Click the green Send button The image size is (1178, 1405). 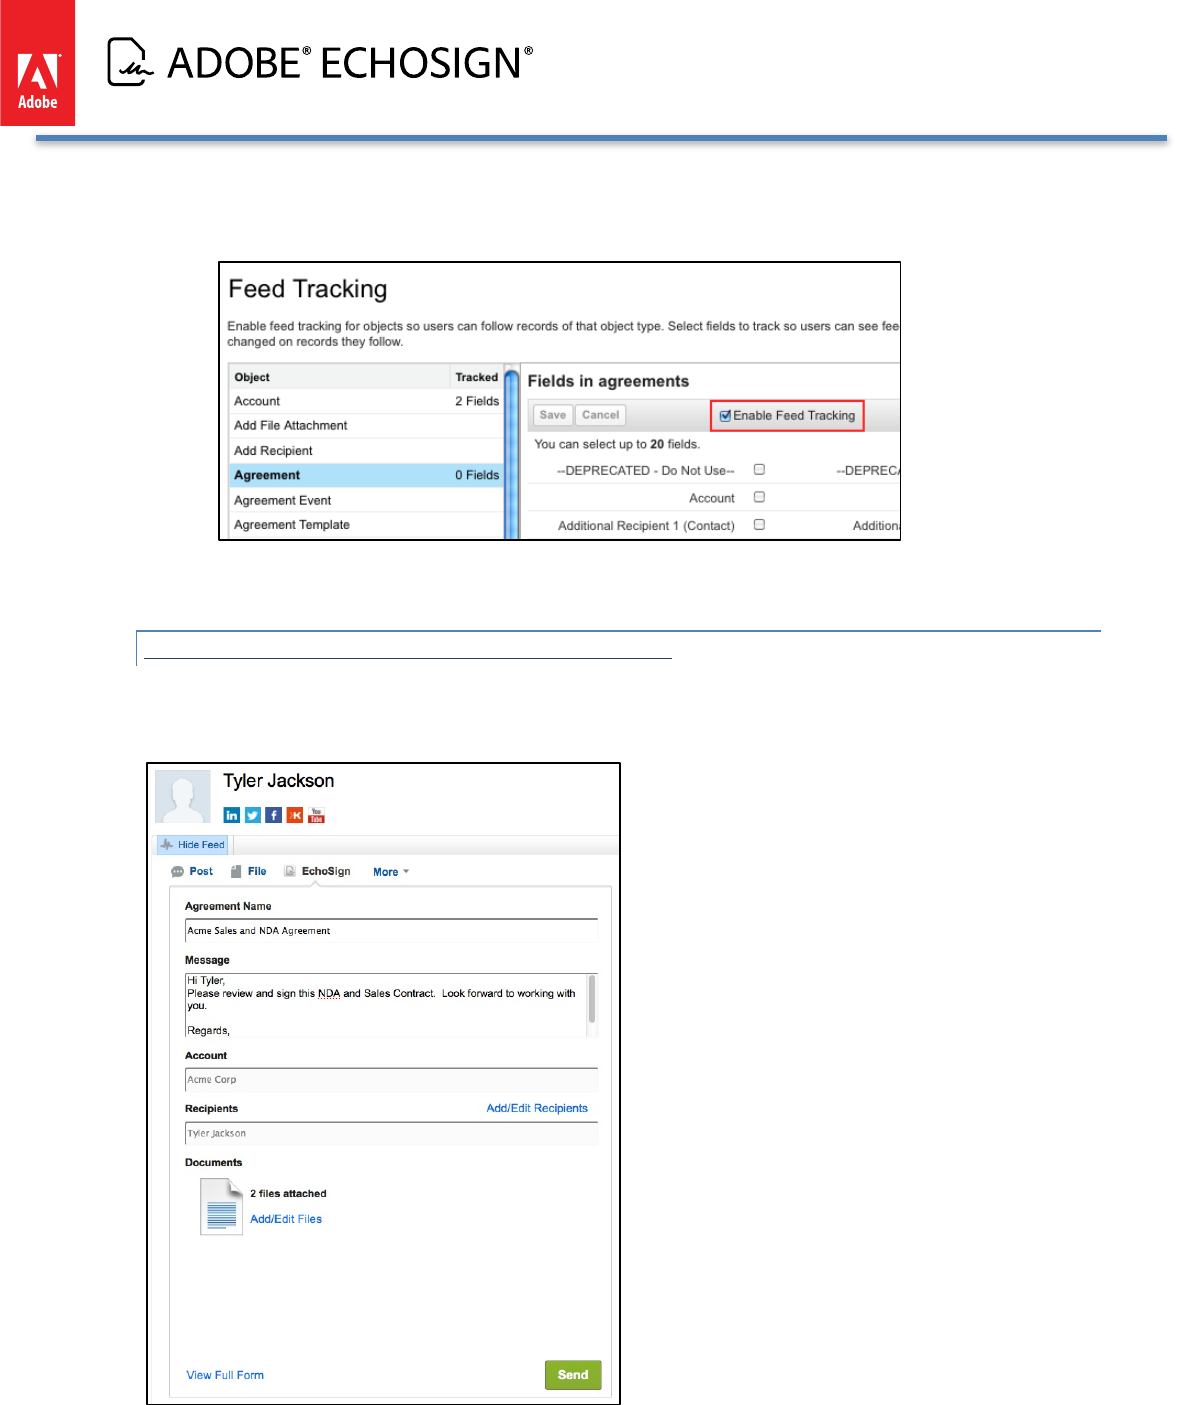click(573, 1375)
